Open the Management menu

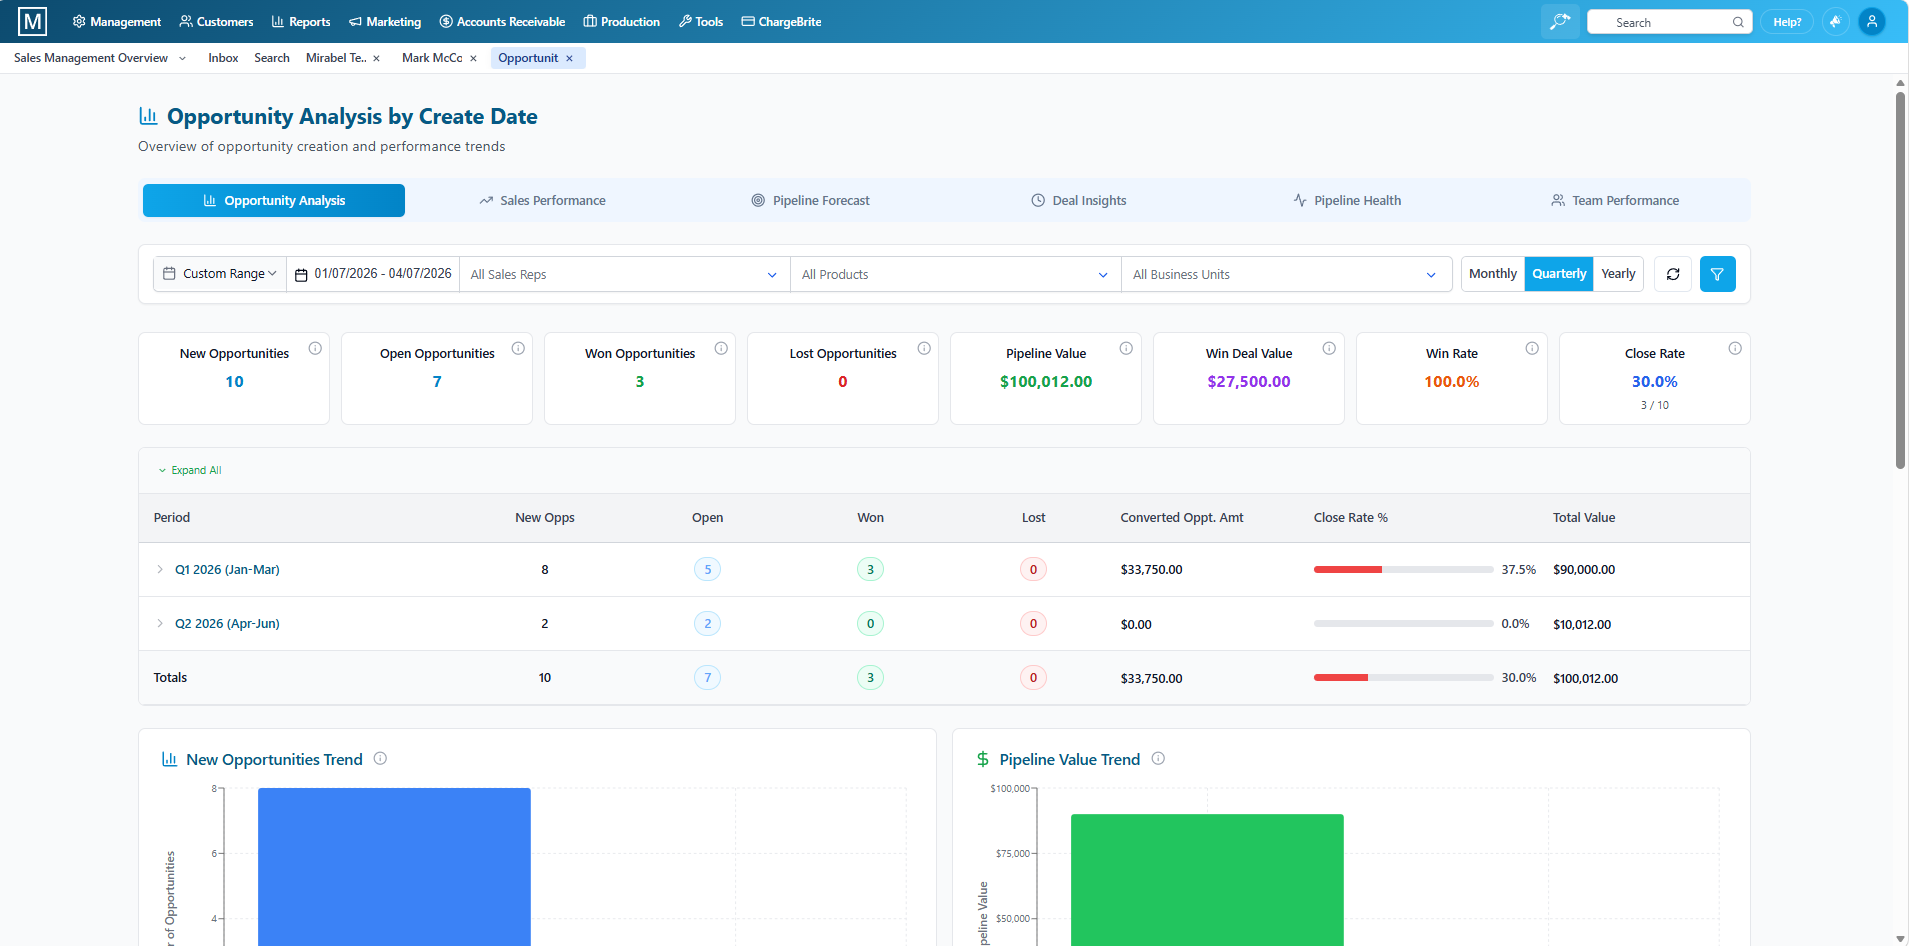click(x=117, y=22)
